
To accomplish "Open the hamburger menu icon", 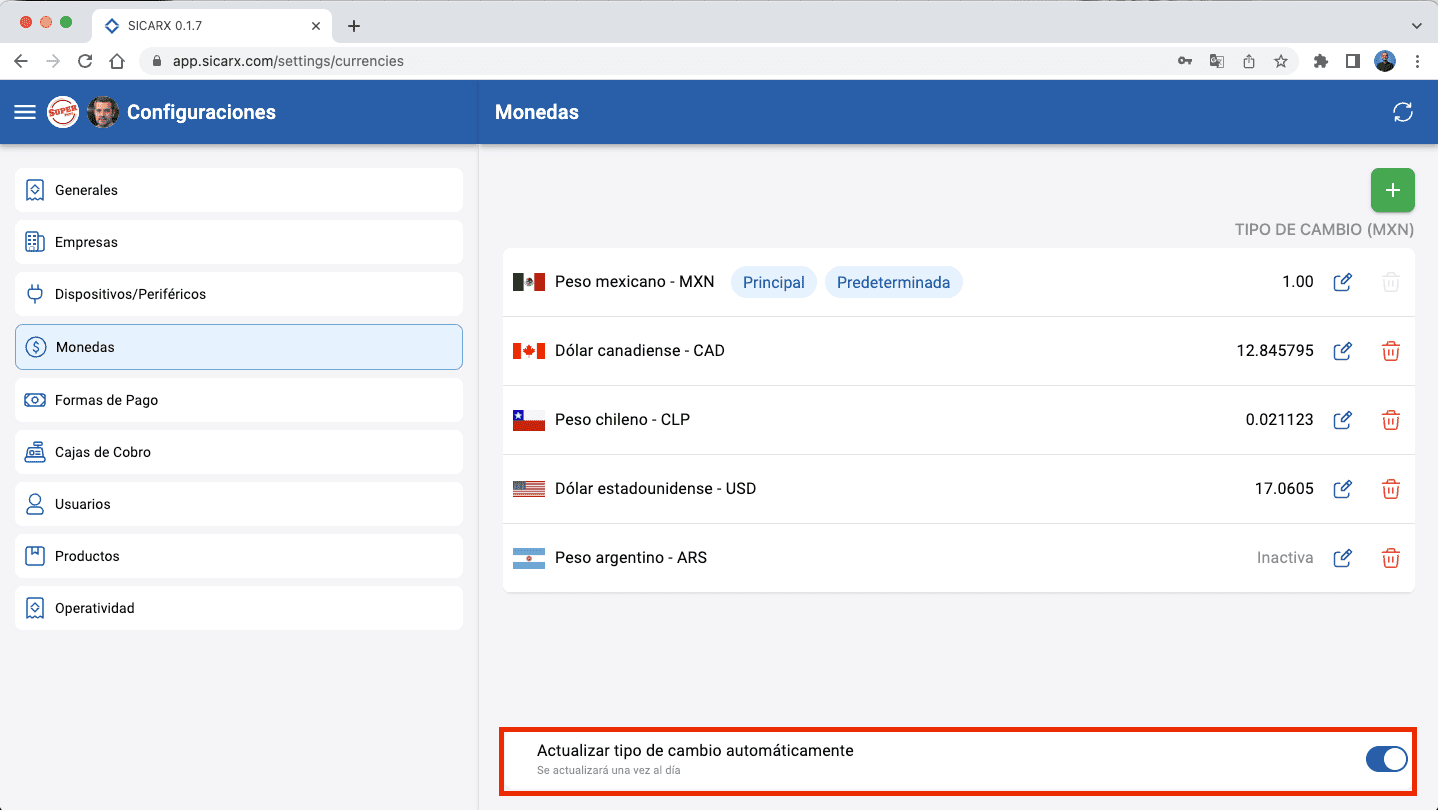I will pos(25,112).
